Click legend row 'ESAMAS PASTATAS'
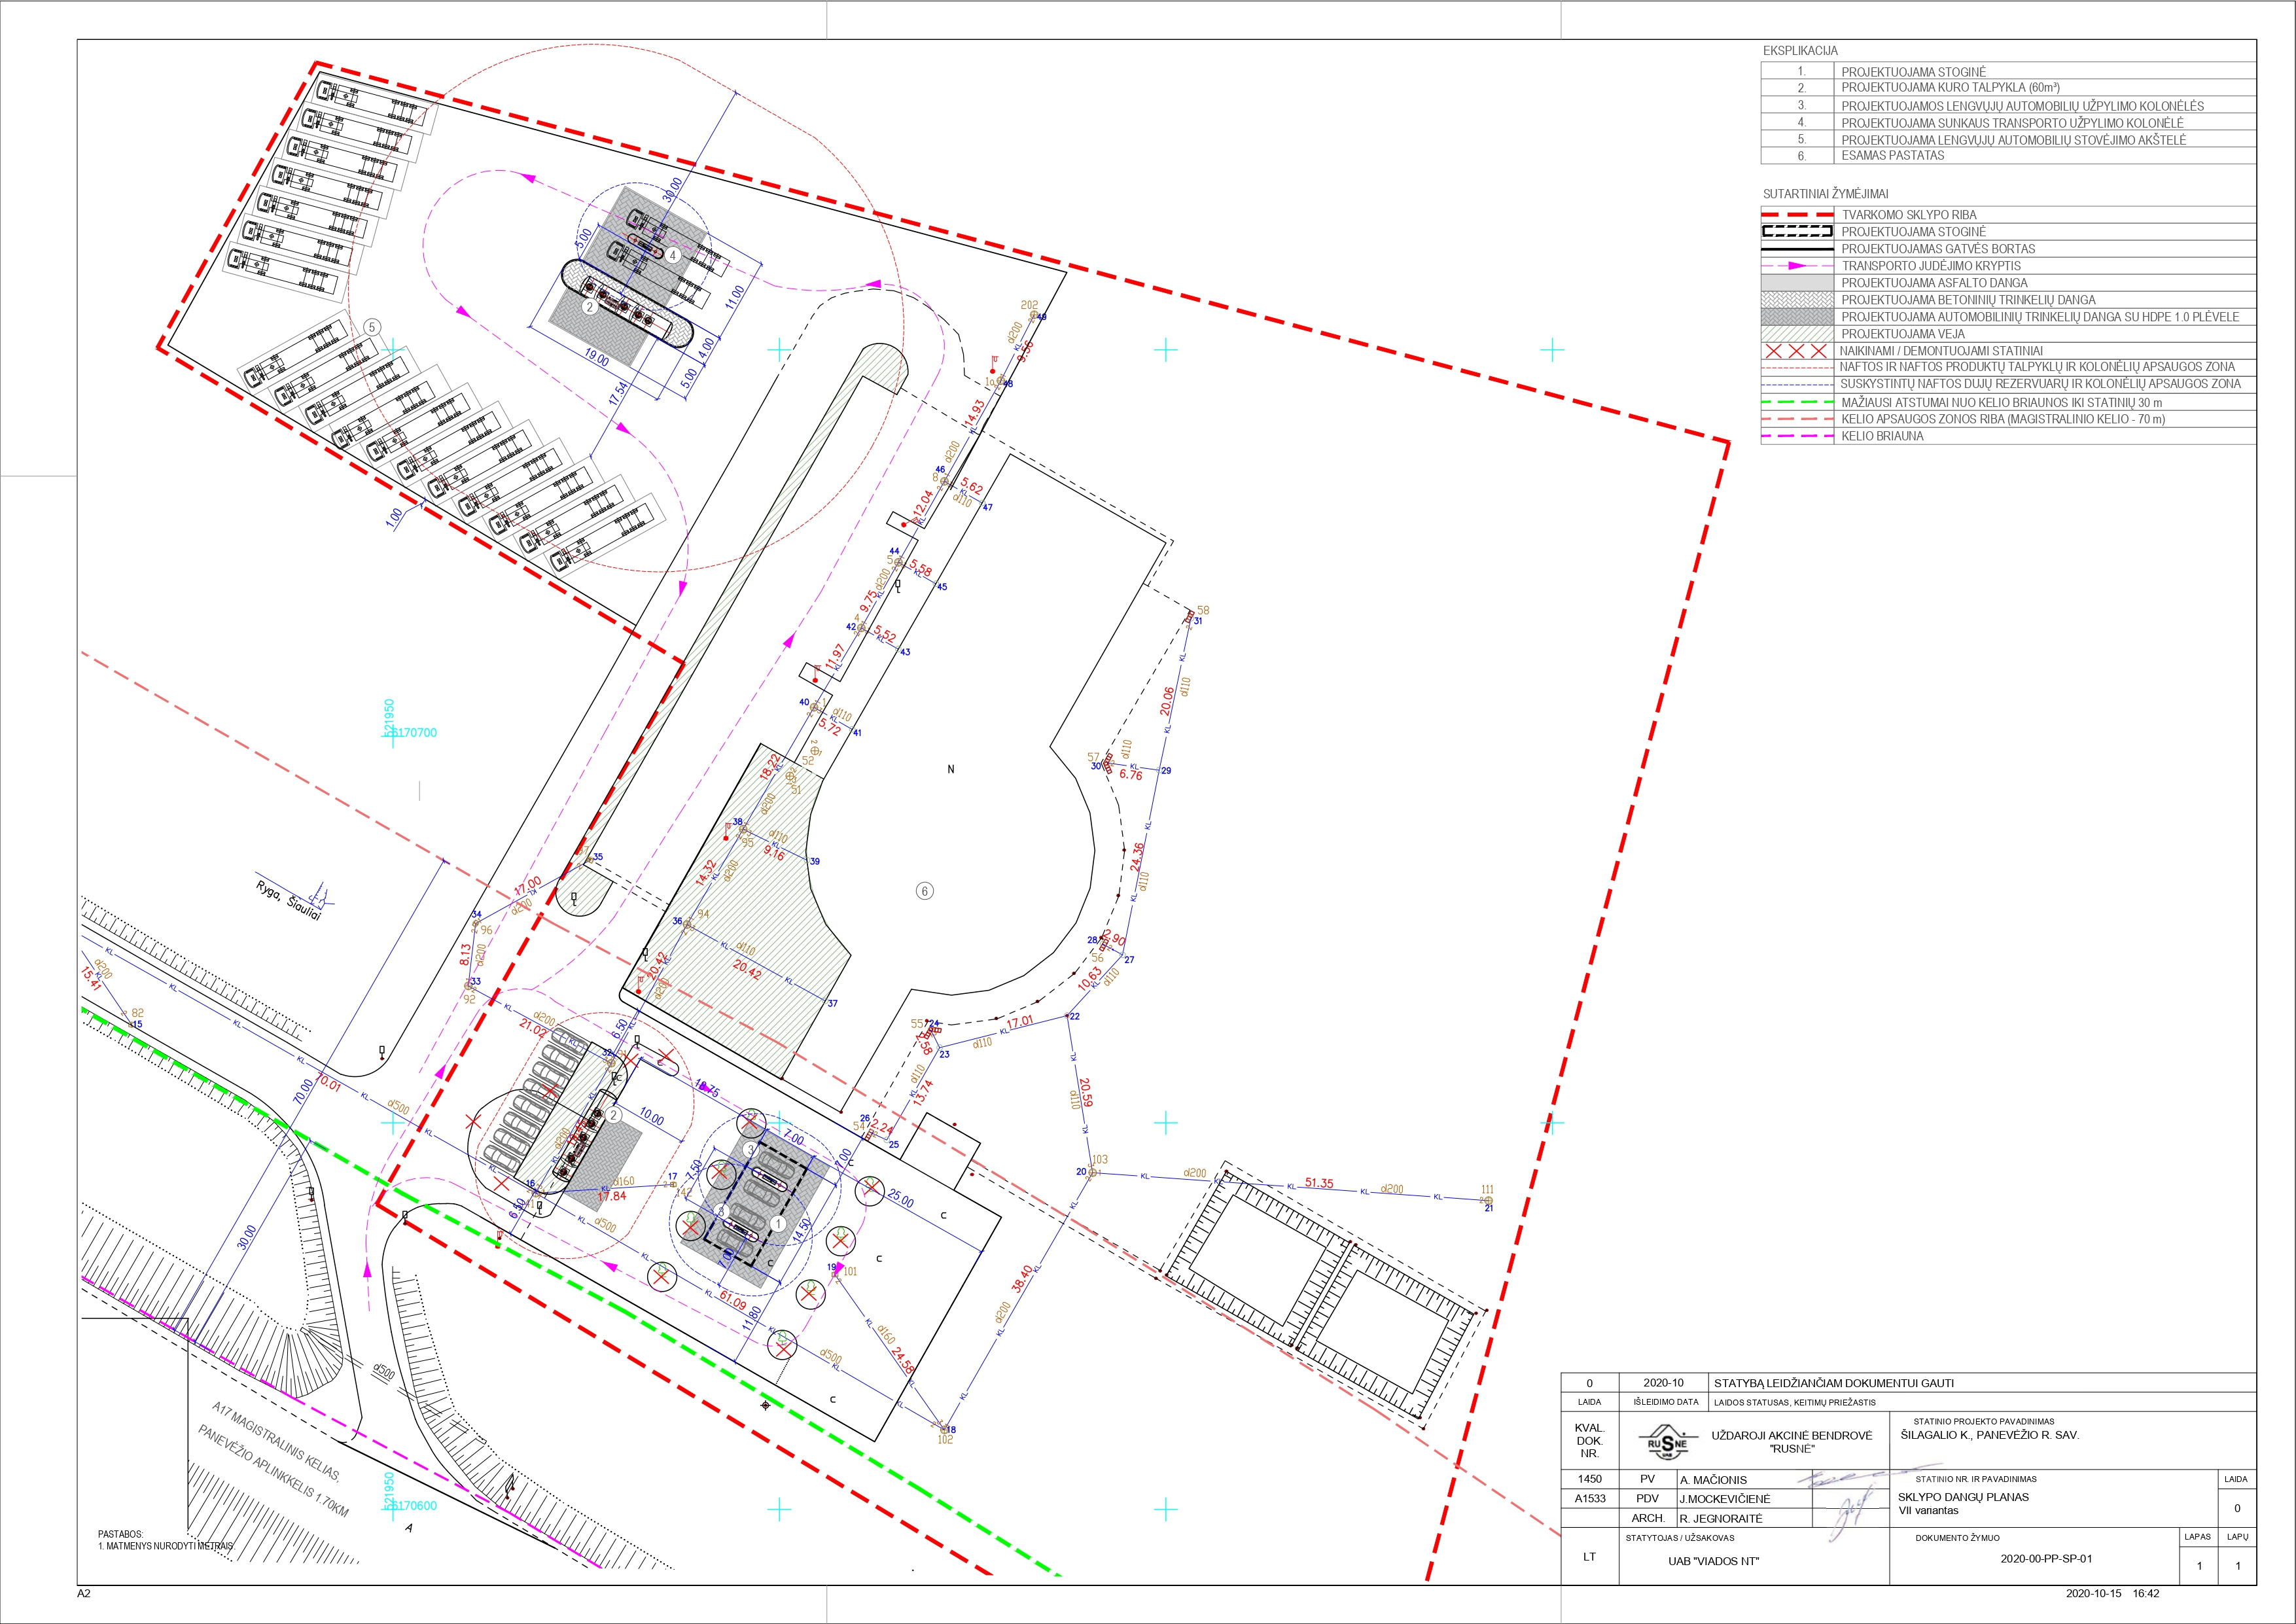Viewport: 2296px width, 1624px height. pyautogui.click(x=1892, y=156)
